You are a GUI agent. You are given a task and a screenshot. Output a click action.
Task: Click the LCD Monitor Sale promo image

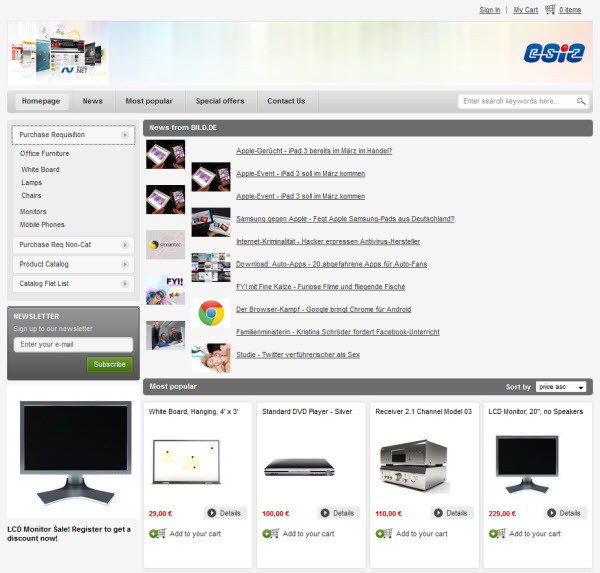(75, 453)
